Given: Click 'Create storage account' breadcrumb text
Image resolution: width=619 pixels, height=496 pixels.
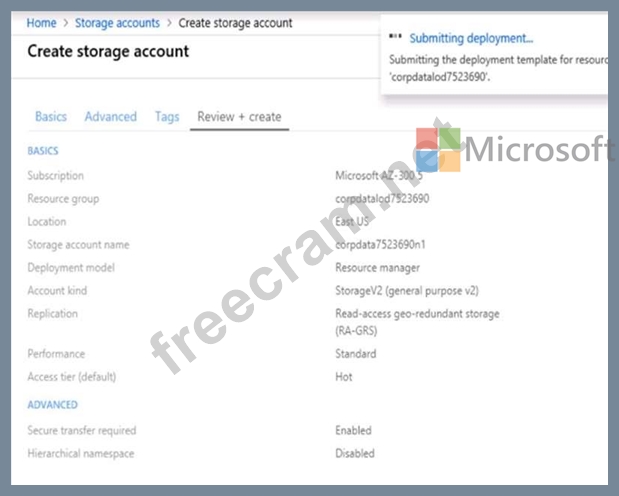Looking at the screenshot, I should point(235,23).
